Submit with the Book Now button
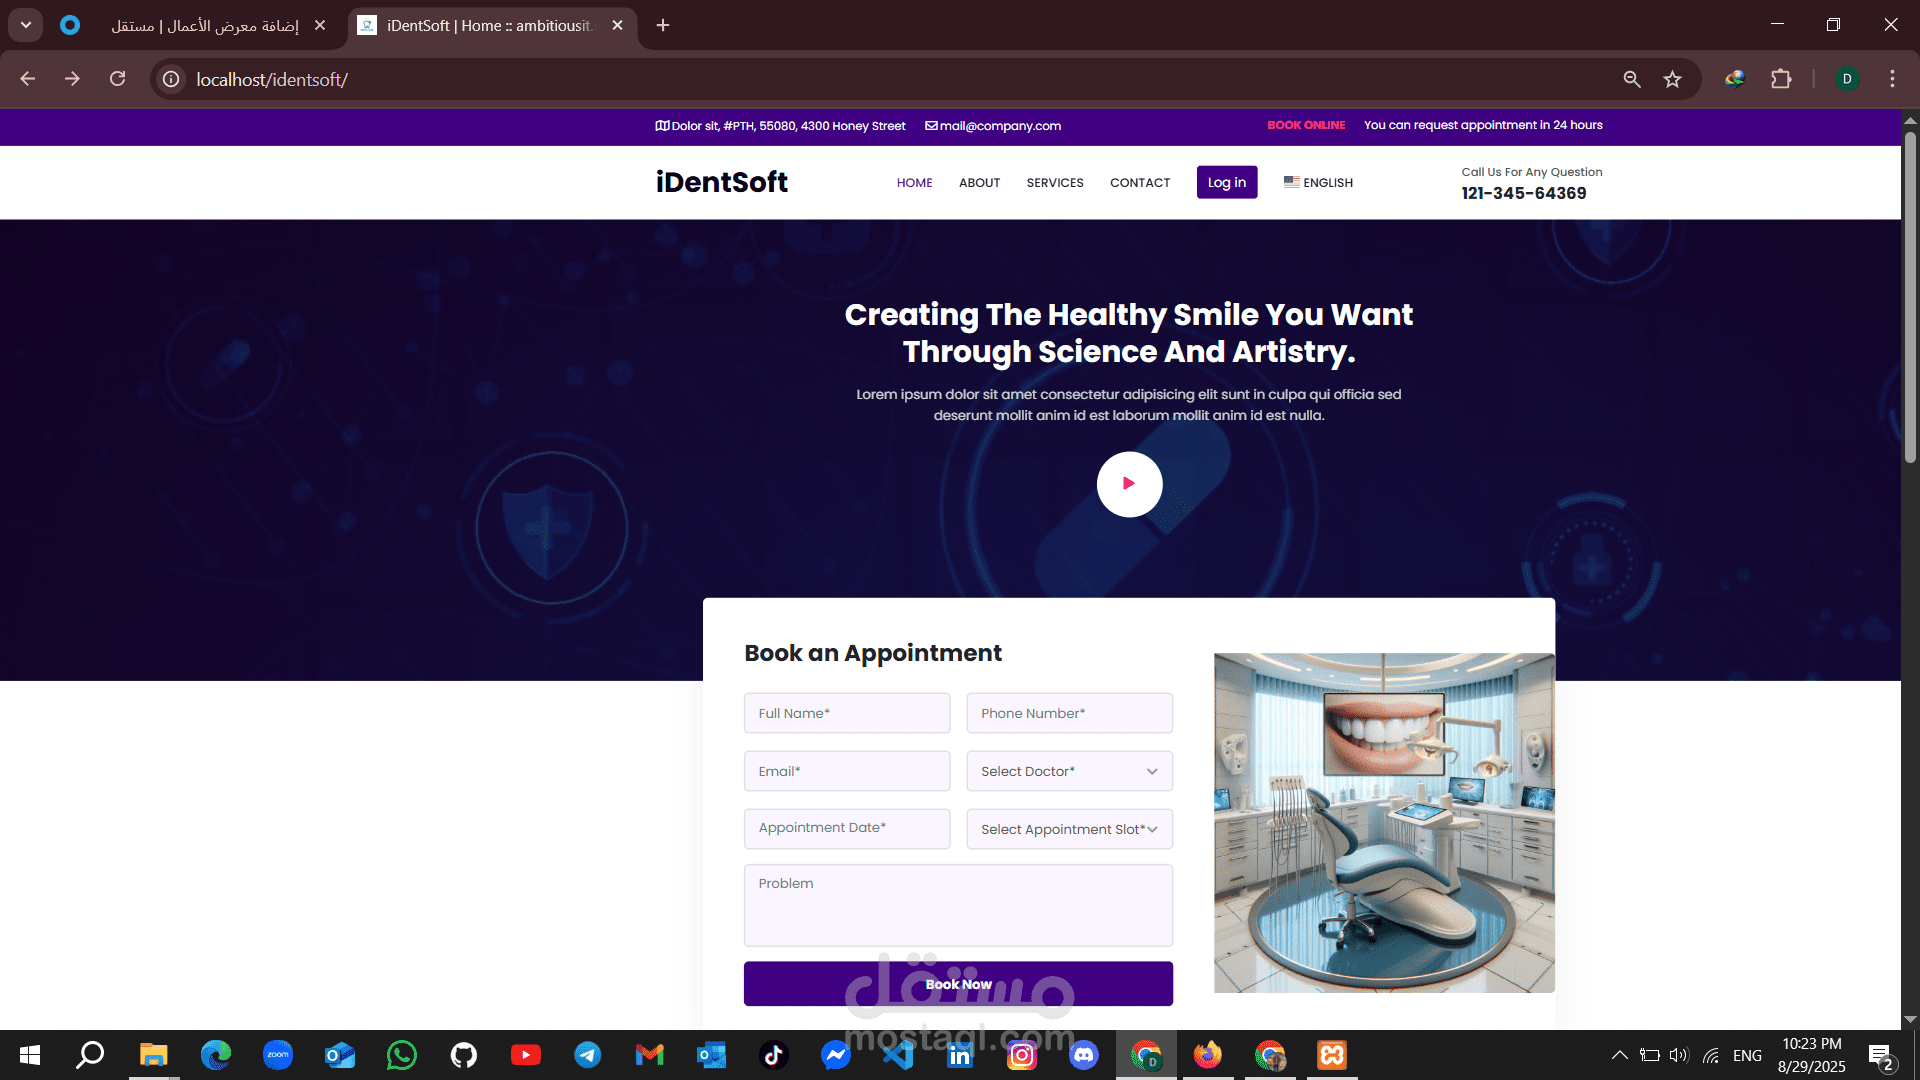This screenshot has width=1920, height=1080. coord(957,984)
